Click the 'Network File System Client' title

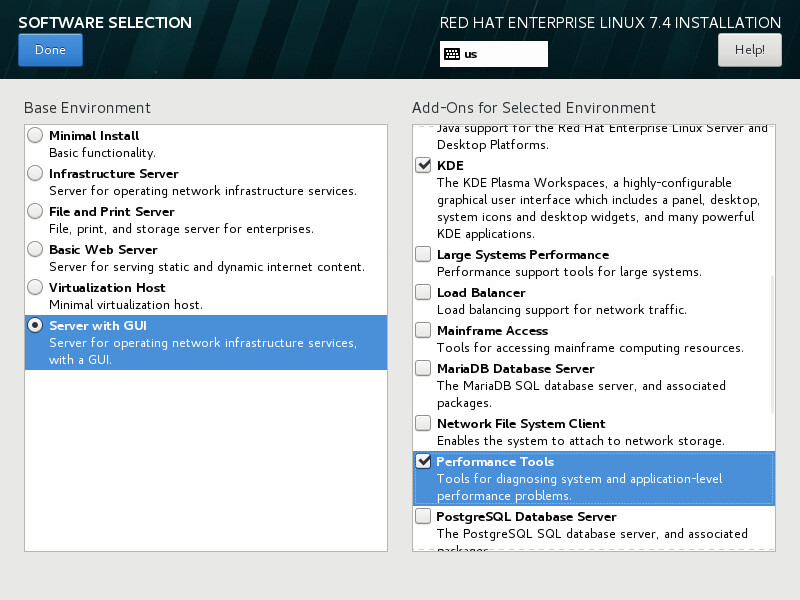(521, 423)
